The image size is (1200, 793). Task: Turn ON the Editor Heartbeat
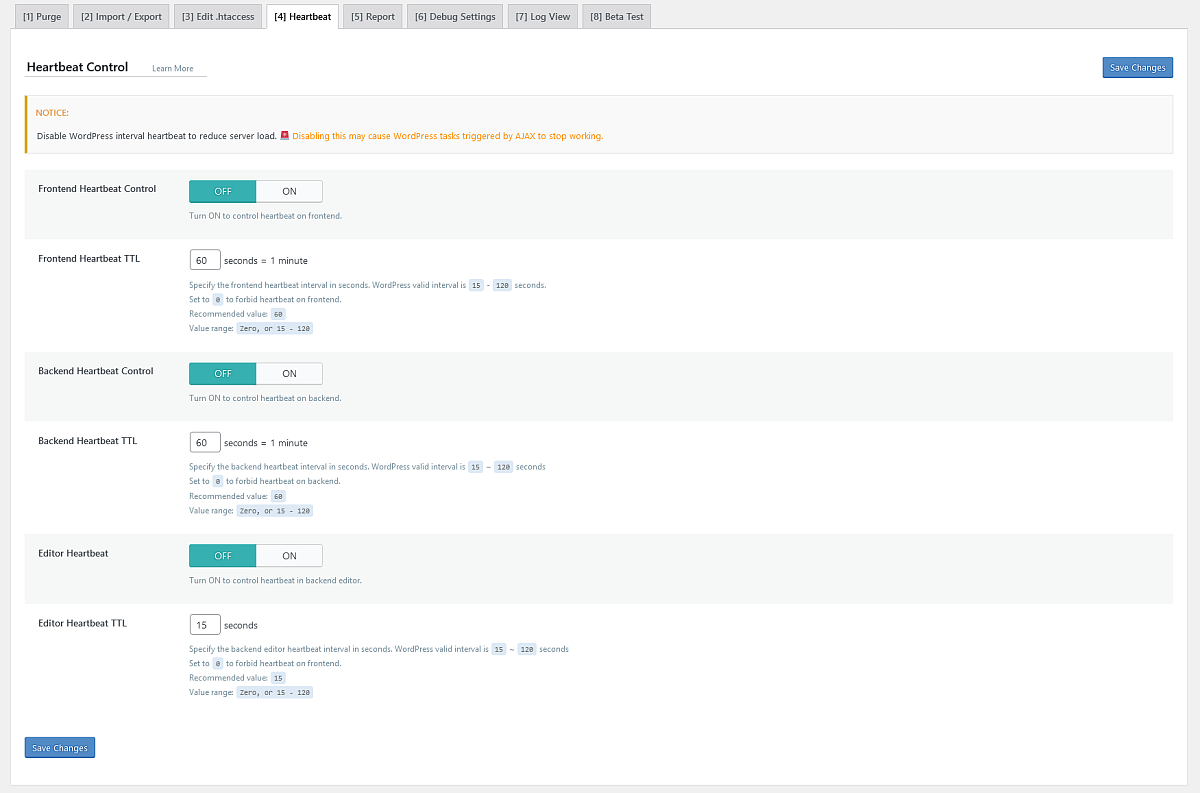(289, 556)
